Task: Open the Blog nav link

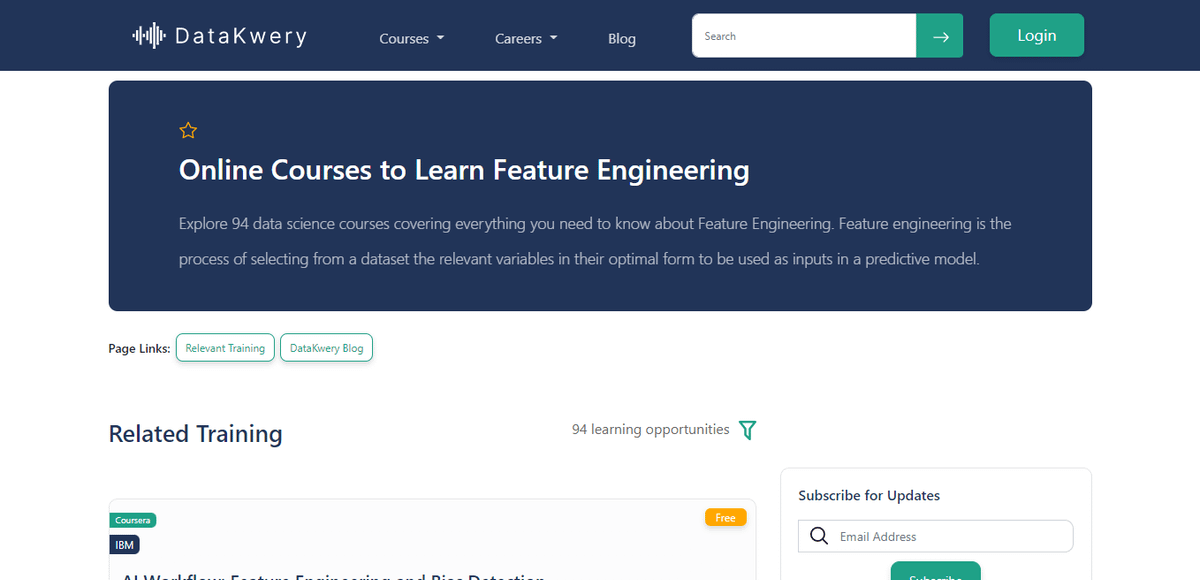Action: click(x=622, y=38)
